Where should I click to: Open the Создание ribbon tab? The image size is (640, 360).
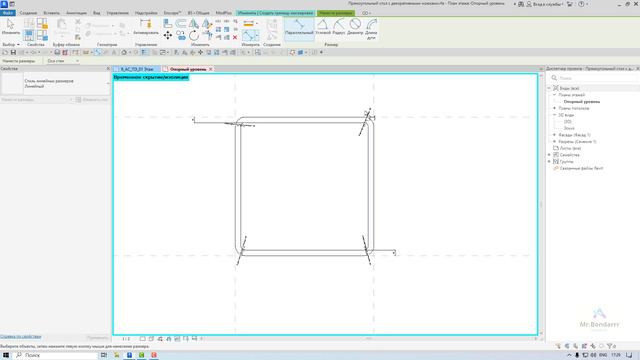(x=28, y=13)
